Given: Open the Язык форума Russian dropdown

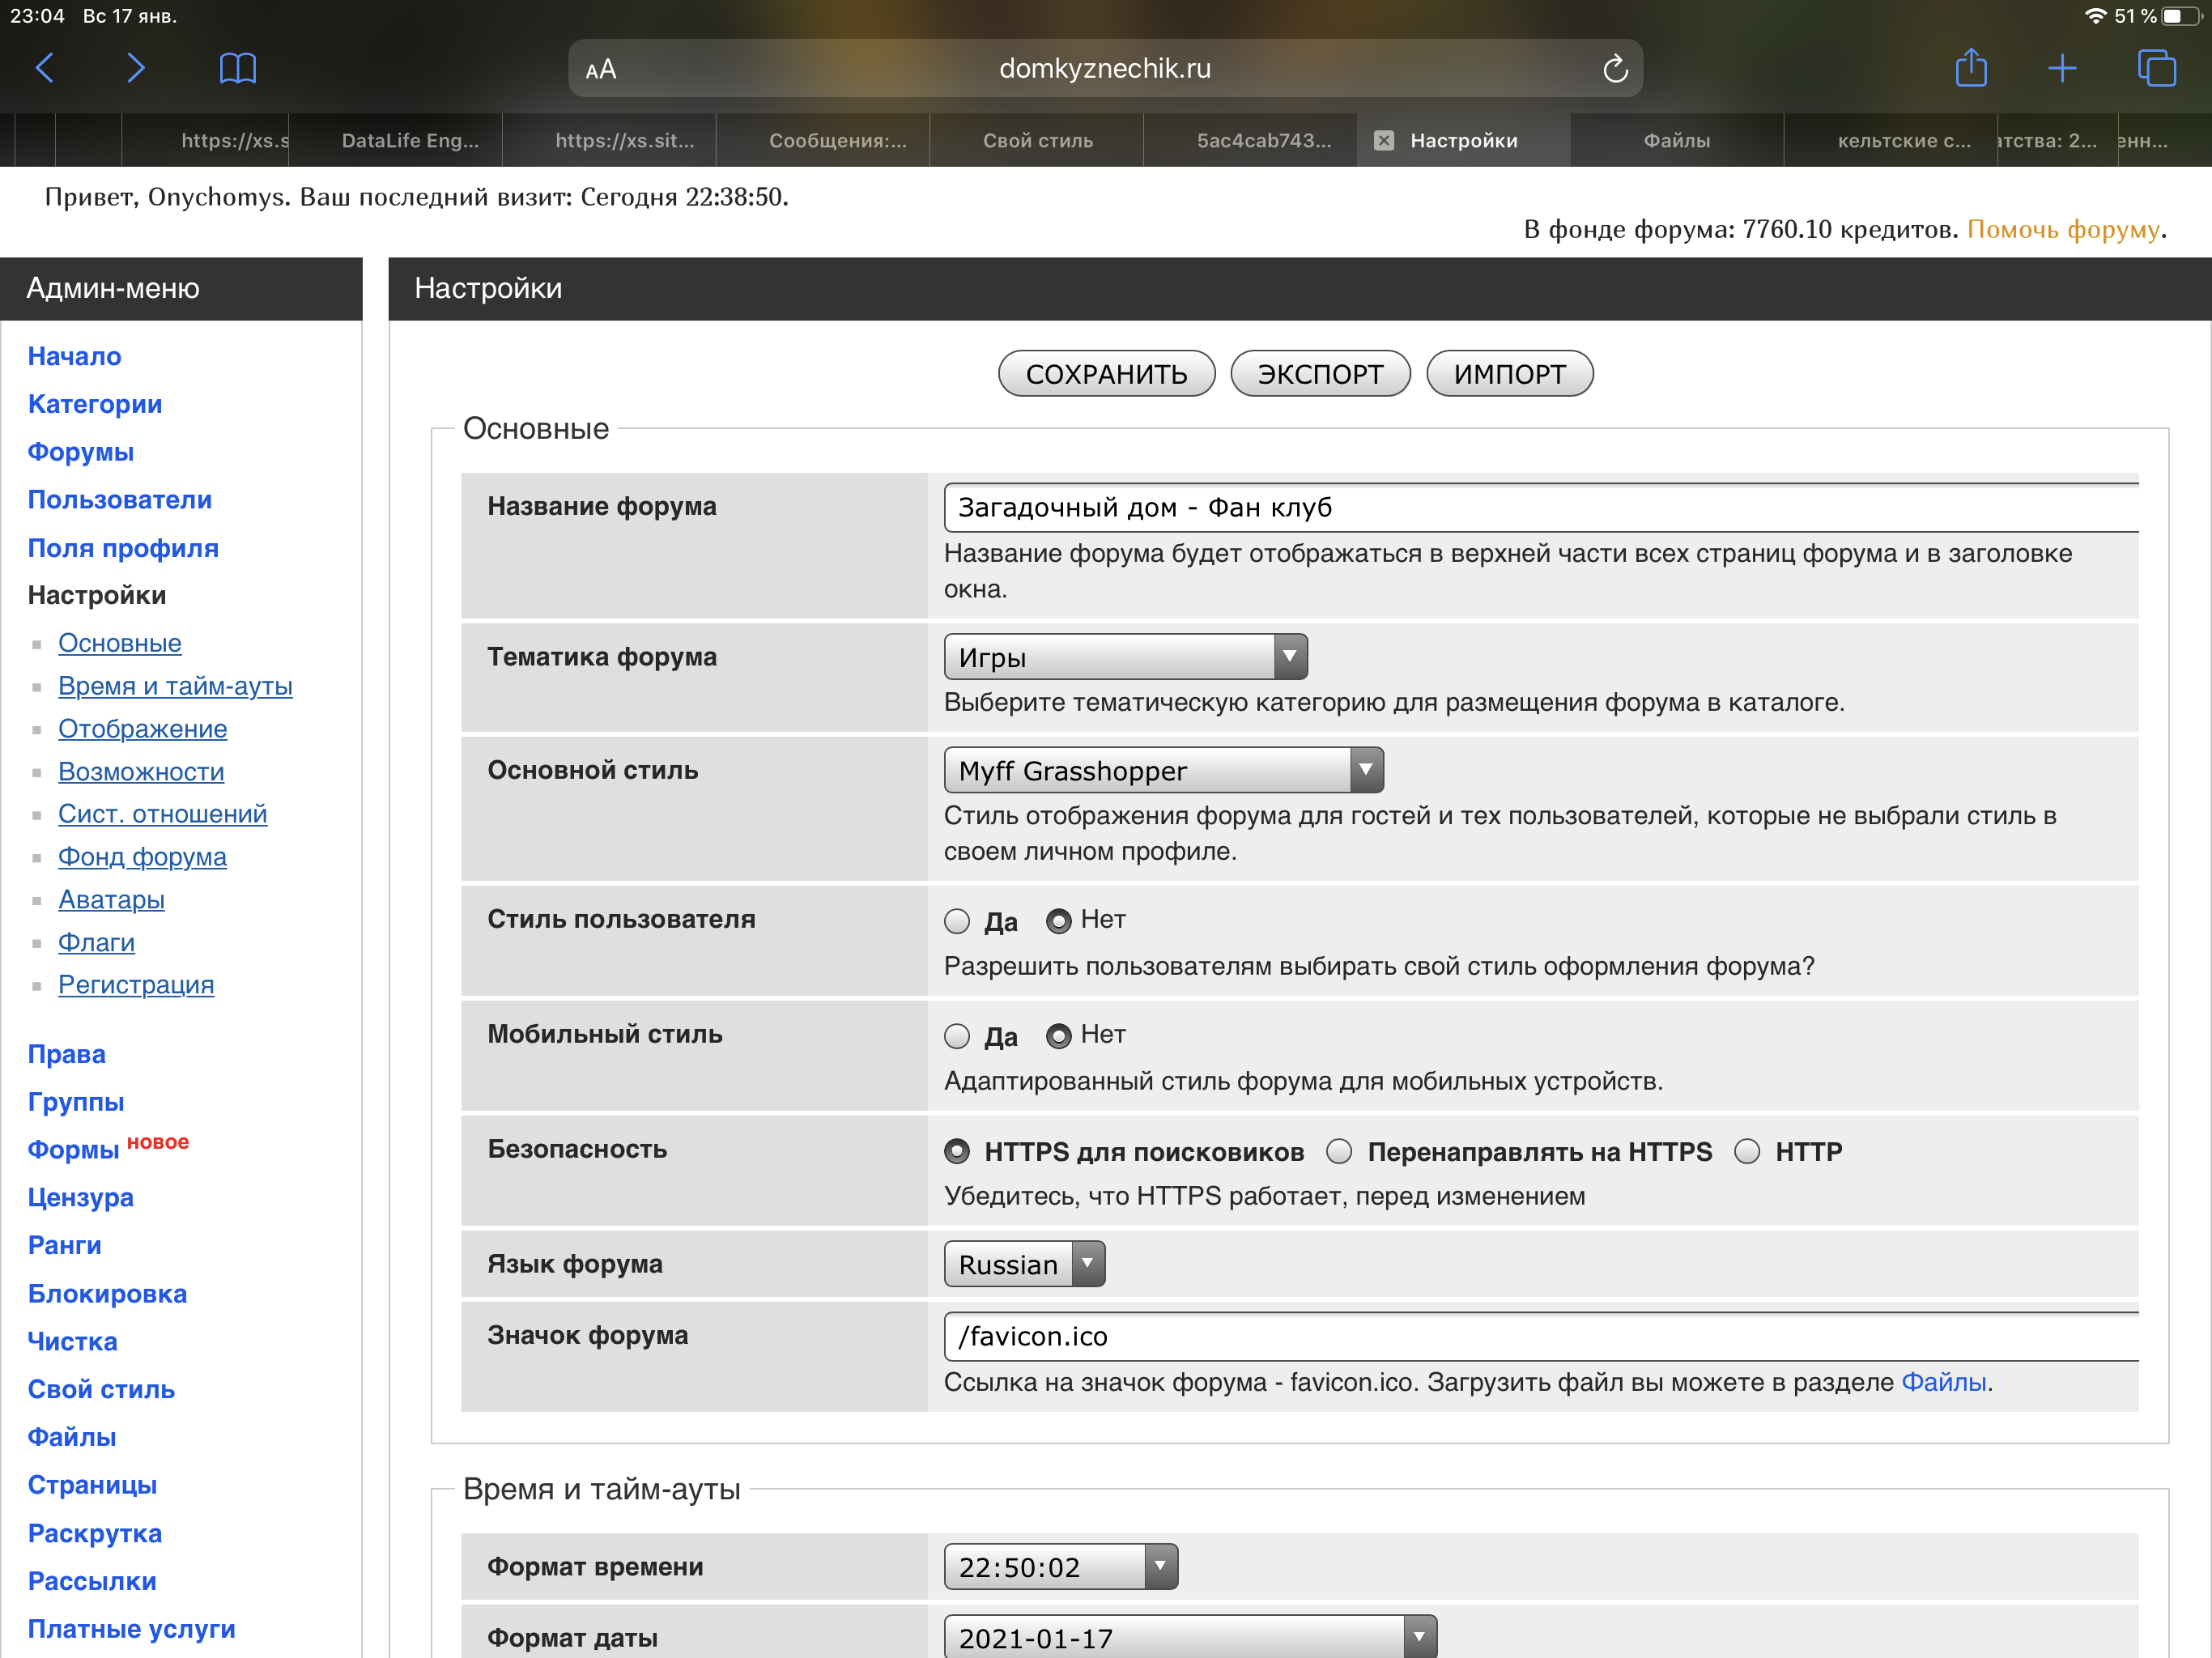Looking at the screenshot, I should coord(1024,1264).
